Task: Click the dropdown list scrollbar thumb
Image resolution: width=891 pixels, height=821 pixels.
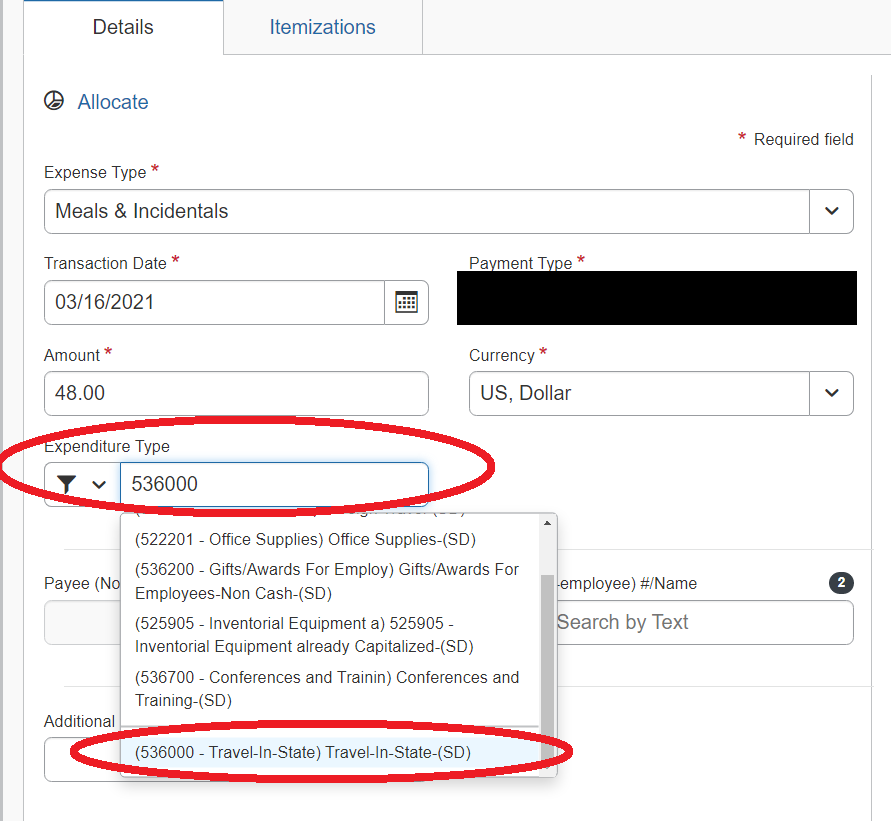Action: tap(547, 650)
